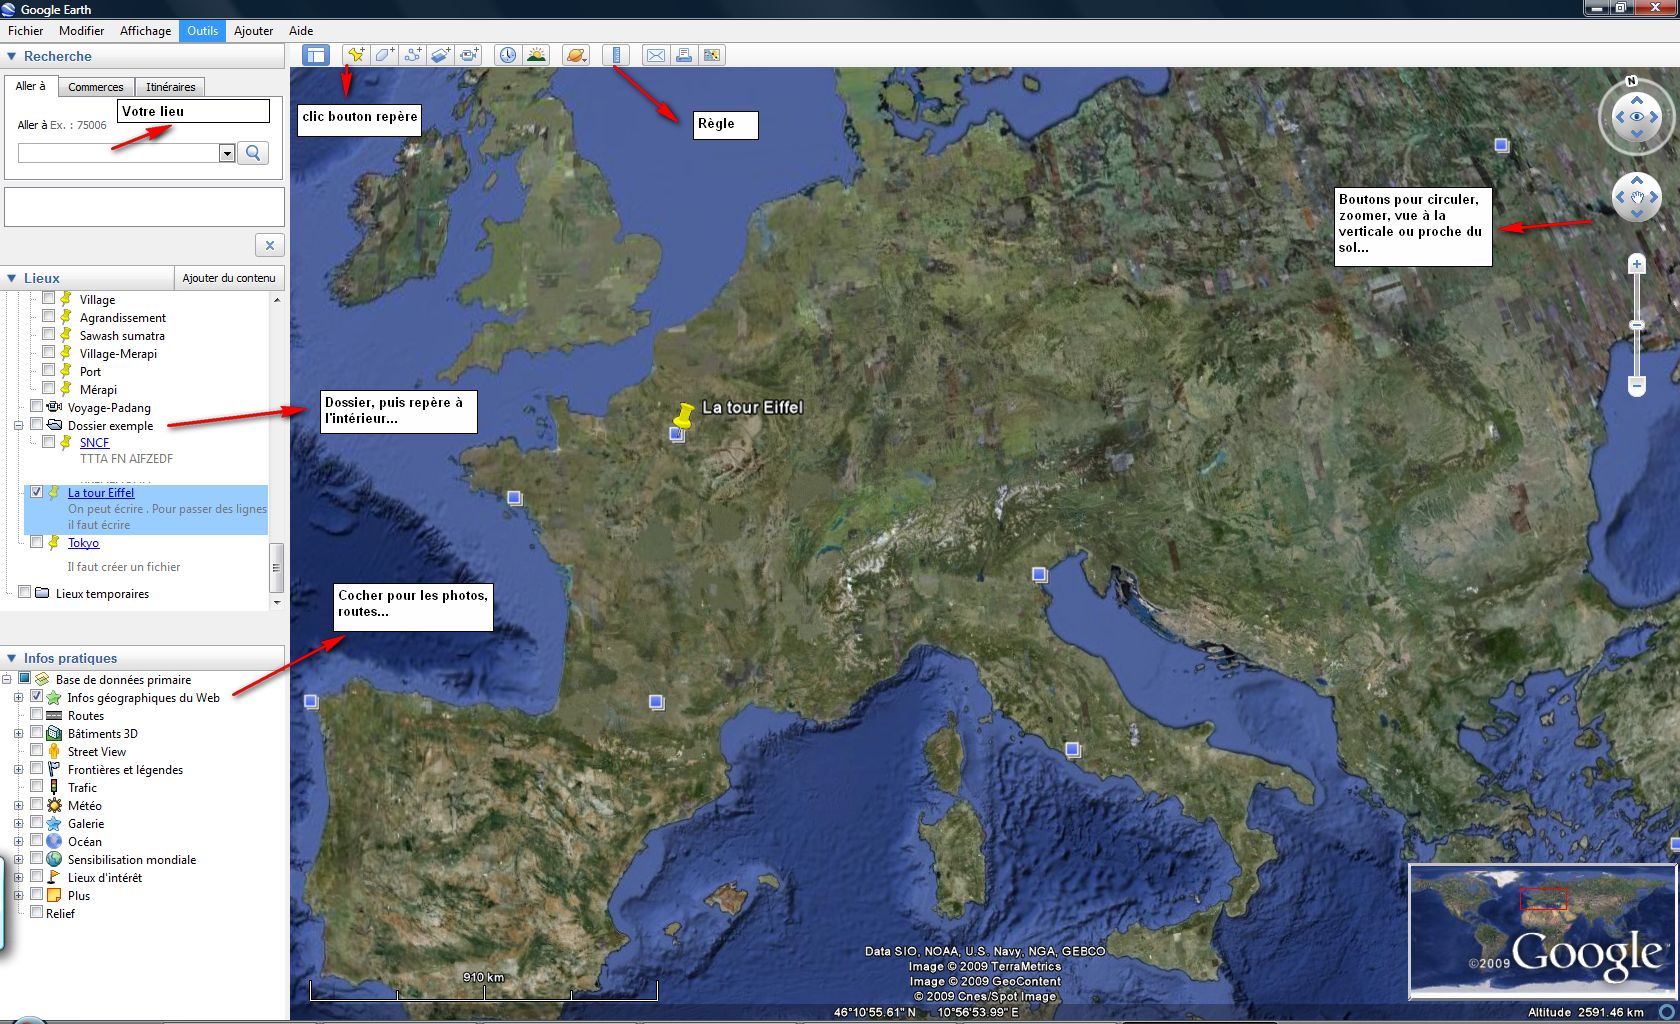1680x1024 pixels.
Task: Clear search results with the X button
Action: 269,245
